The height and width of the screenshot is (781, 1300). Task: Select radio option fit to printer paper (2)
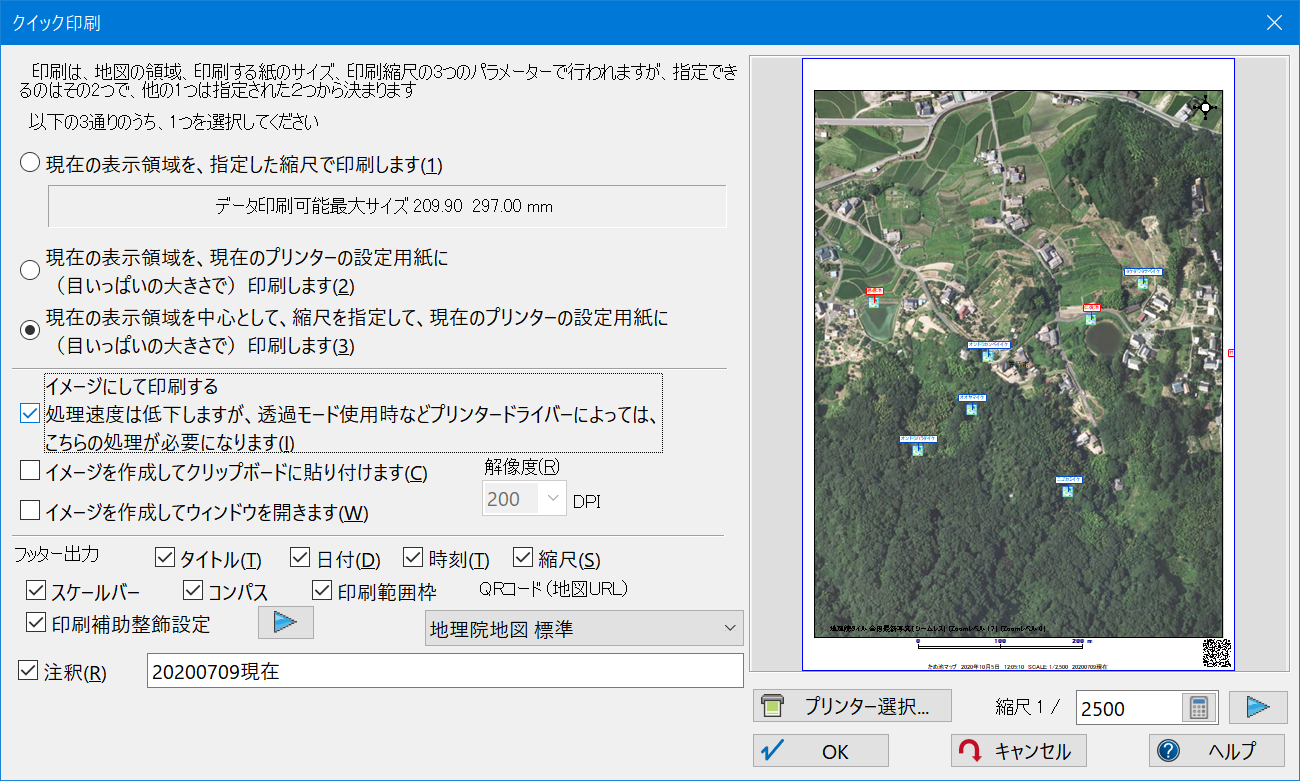[x=31, y=271]
